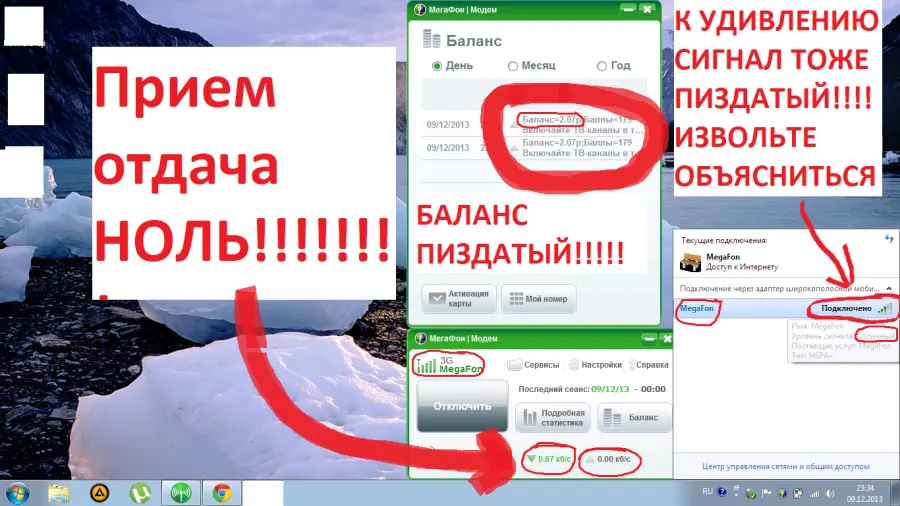The height and width of the screenshot is (506, 900).
Task: Open the Action Center flag icon
Action: [x=766, y=493]
